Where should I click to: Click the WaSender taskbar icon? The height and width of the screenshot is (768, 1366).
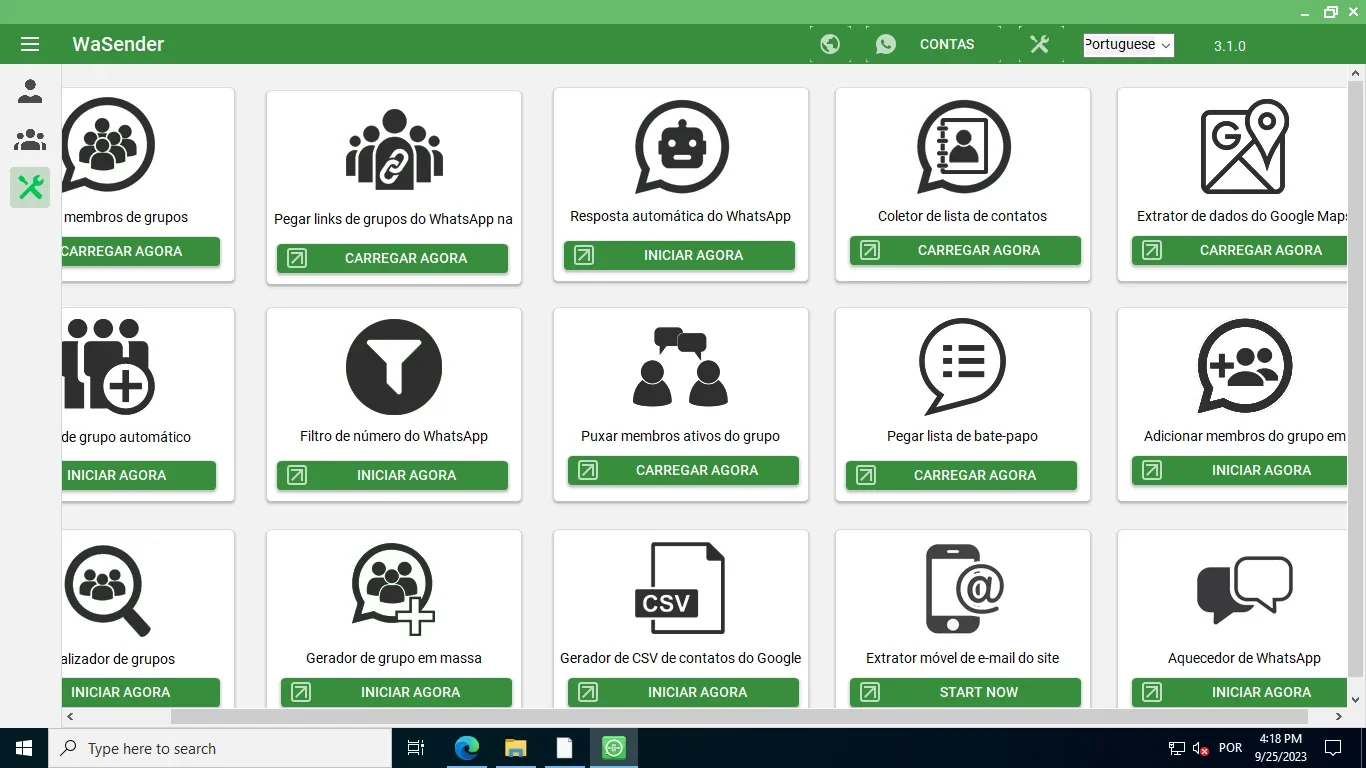coord(614,748)
